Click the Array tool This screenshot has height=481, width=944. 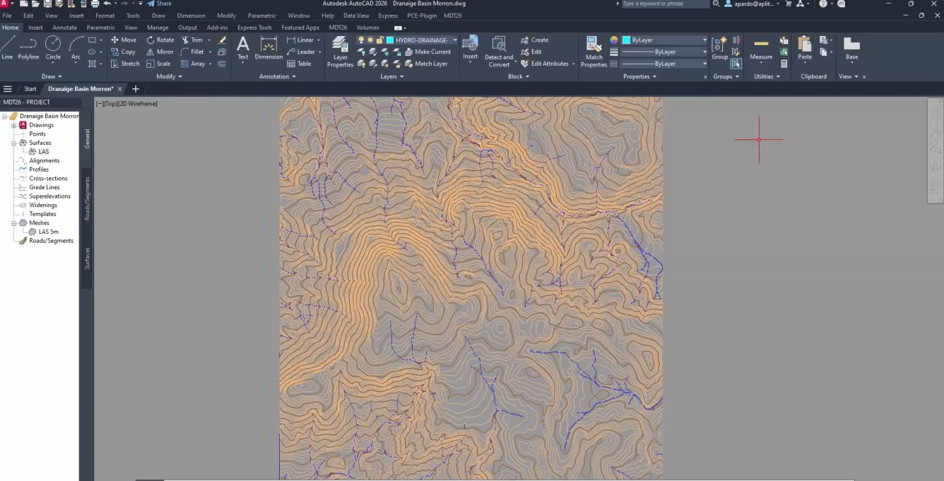193,63
